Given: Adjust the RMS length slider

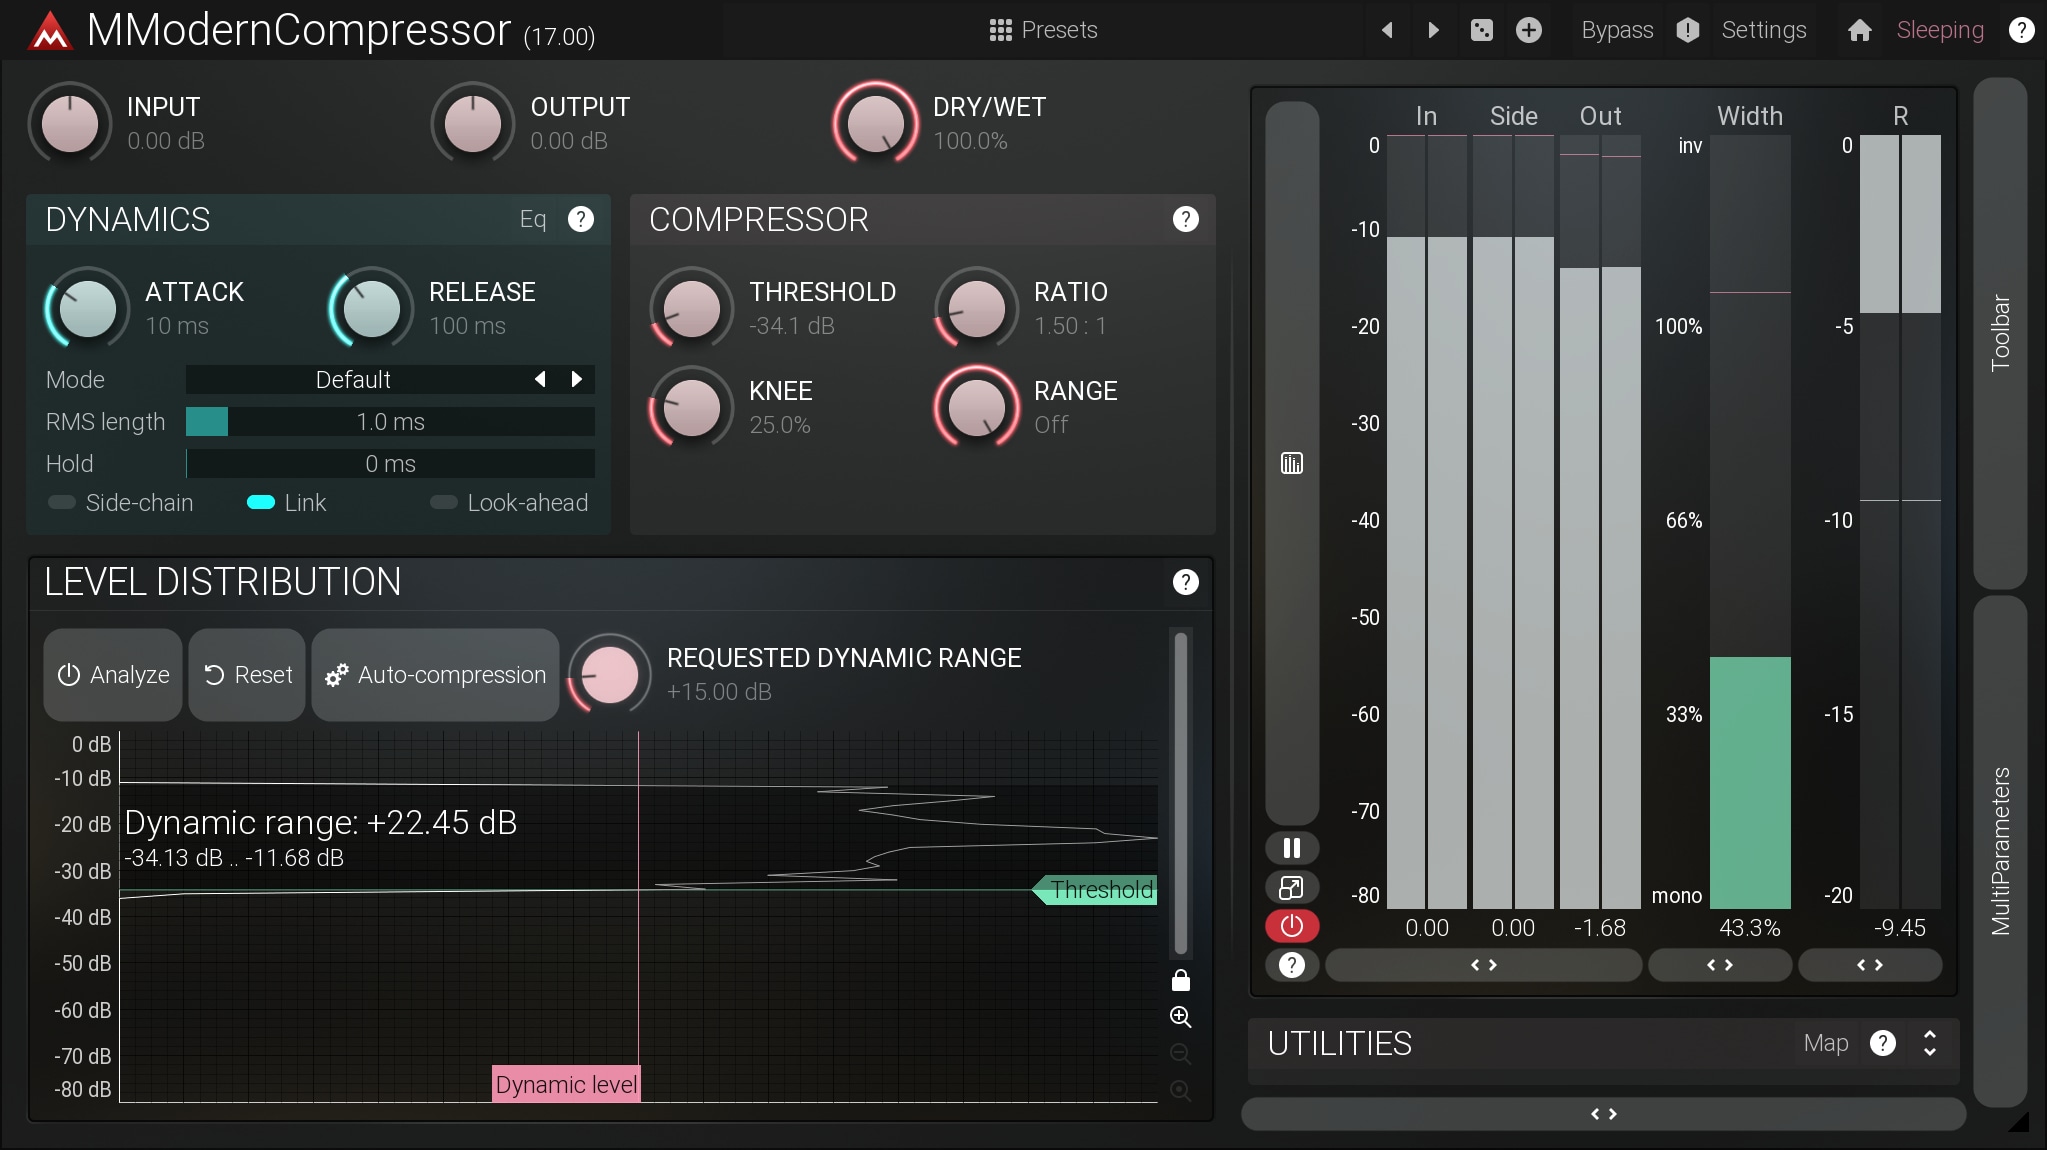Looking at the screenshot, I should pos(390,422).
